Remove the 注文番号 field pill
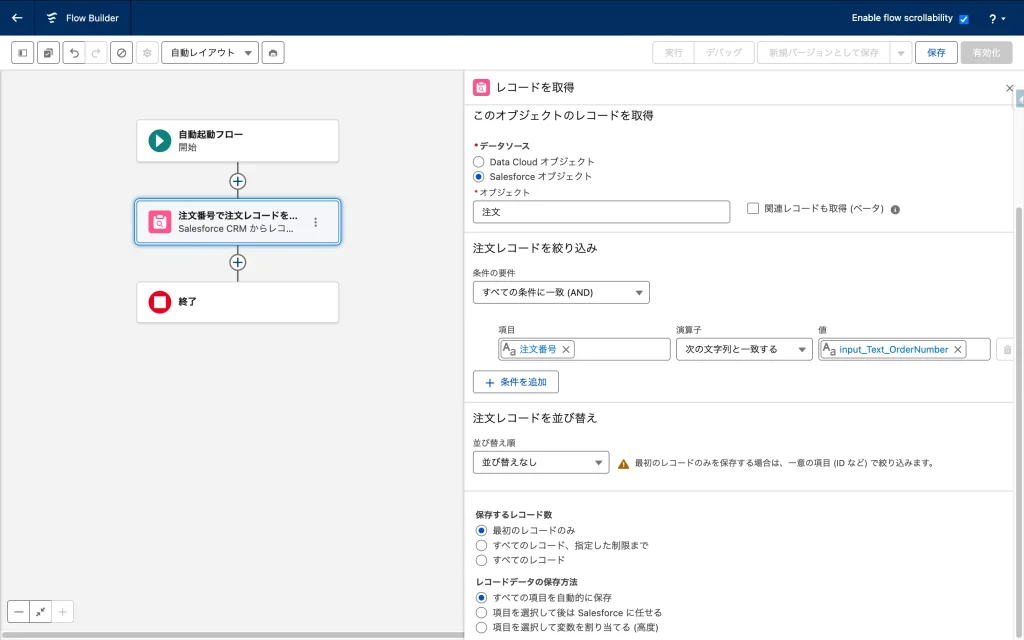The image size is (1024, 640). pyautogui.click(x=566, y=349)
